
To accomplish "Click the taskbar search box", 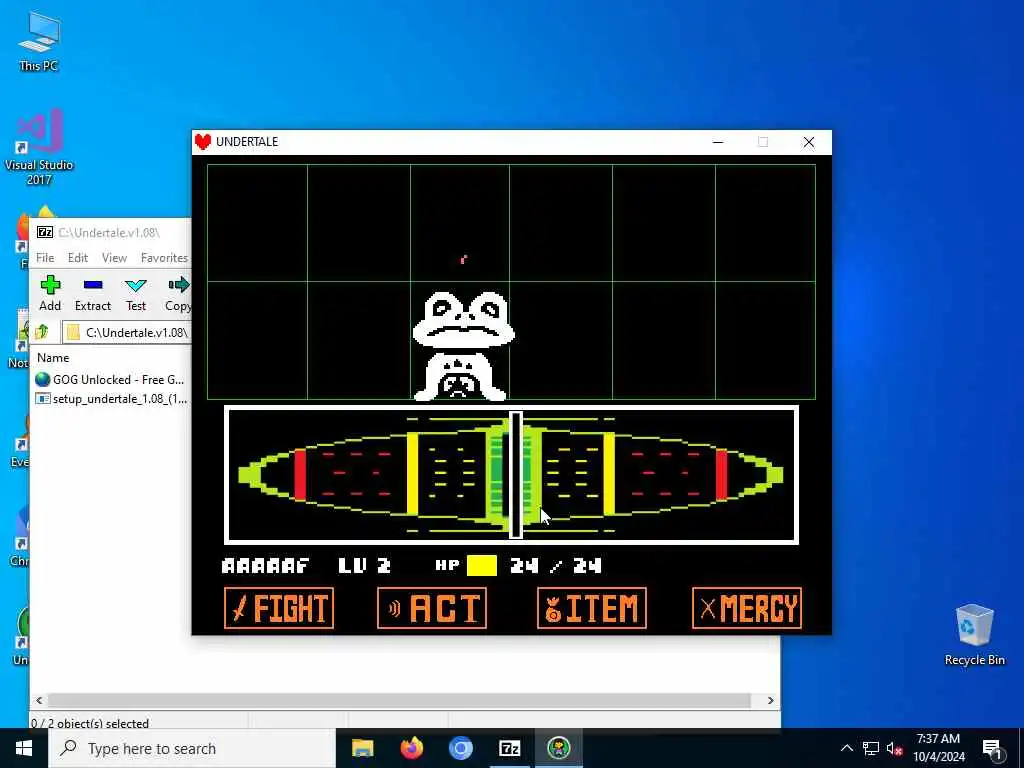I will click(x=193, y=748).
